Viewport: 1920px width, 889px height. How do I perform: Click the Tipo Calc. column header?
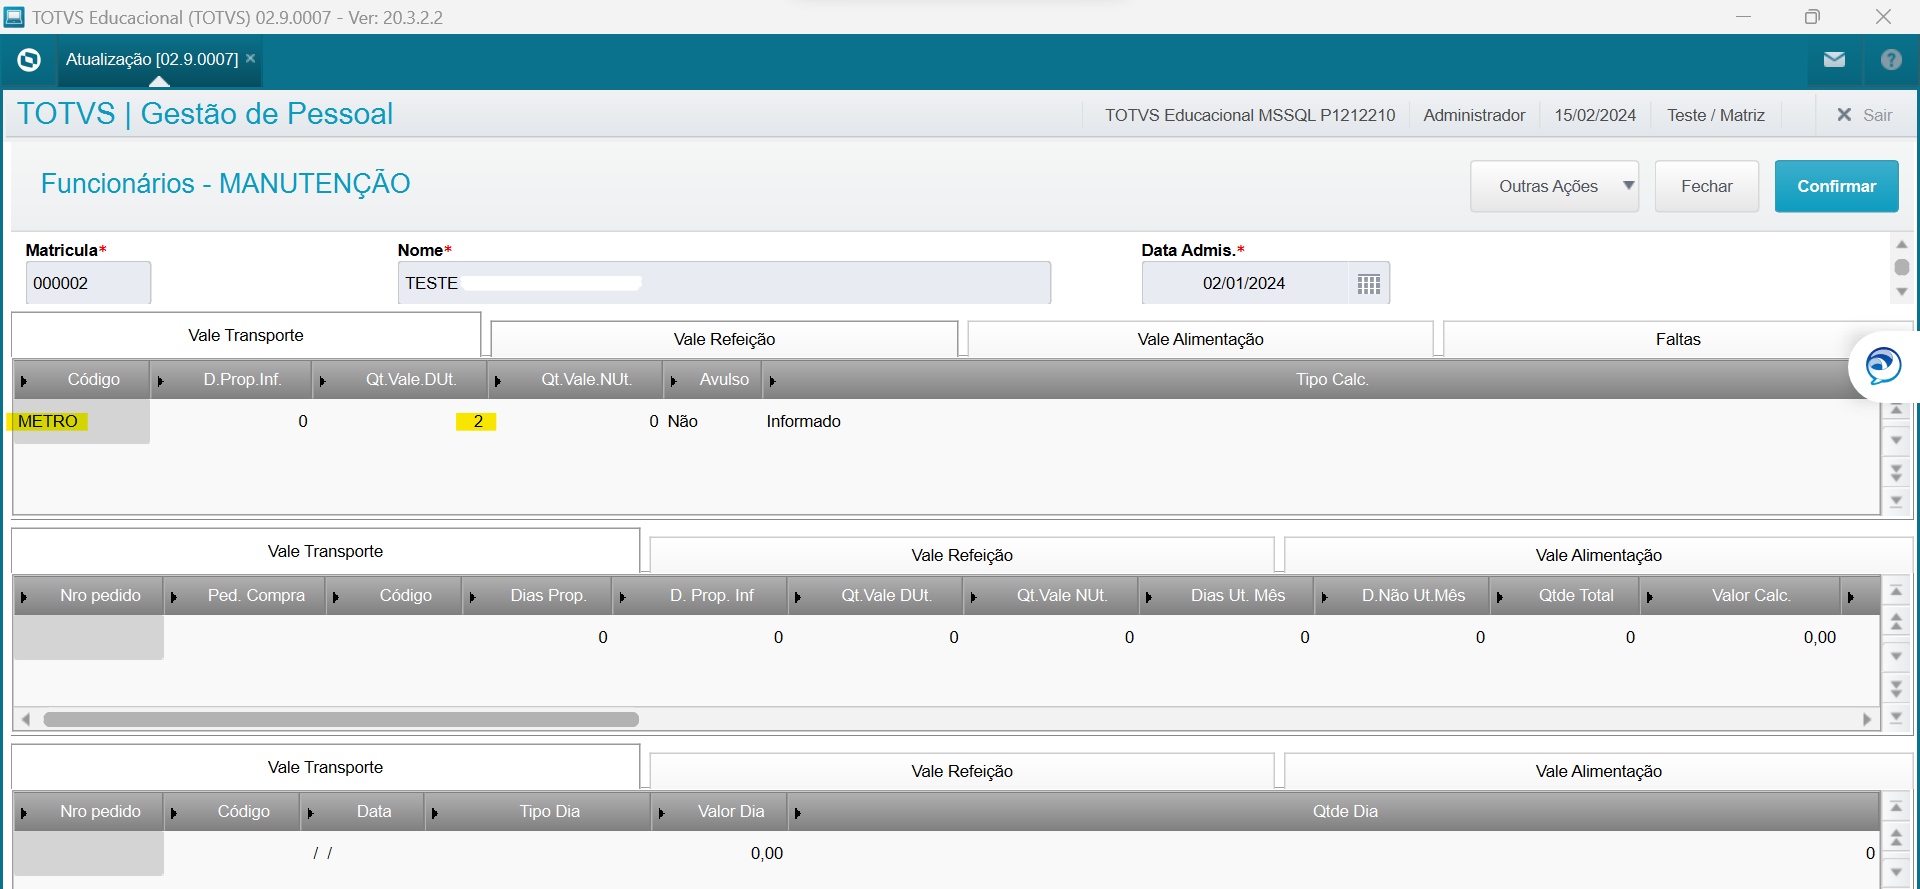[x=1331, y=380]
